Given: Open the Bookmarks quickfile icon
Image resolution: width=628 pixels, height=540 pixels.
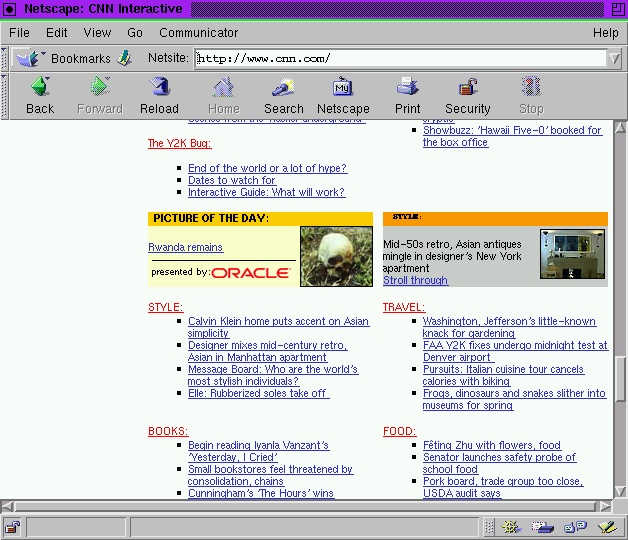Looking at the screenshot, I should [31, 58].
